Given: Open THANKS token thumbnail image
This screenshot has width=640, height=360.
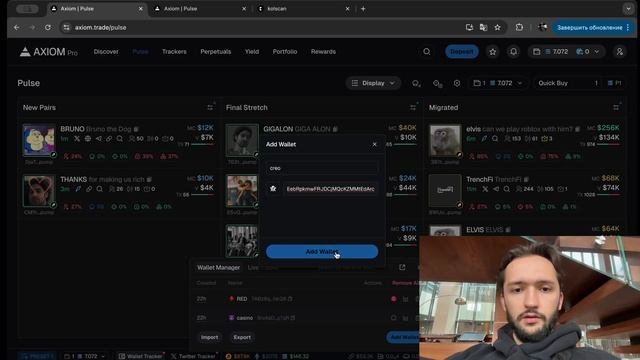Looking at the screenshot, I should click(39, 191).
